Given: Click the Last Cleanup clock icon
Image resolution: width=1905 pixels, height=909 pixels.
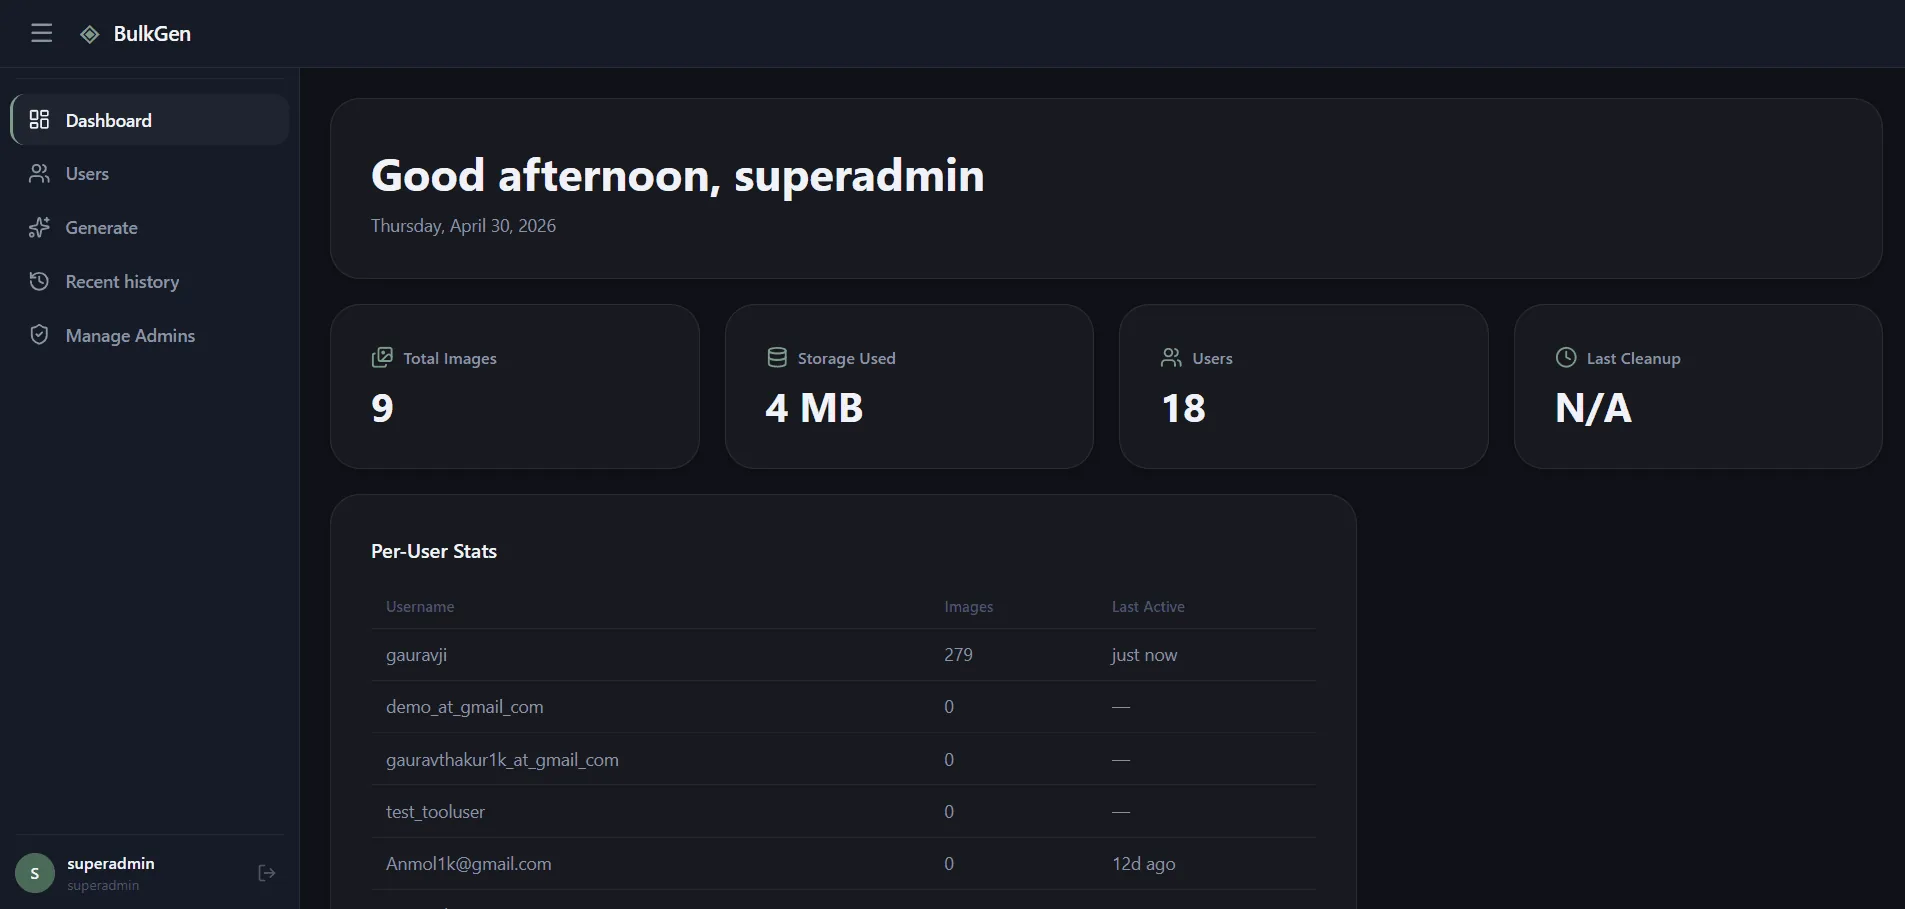Looking at the screenshot, I should coord(1566,358).
